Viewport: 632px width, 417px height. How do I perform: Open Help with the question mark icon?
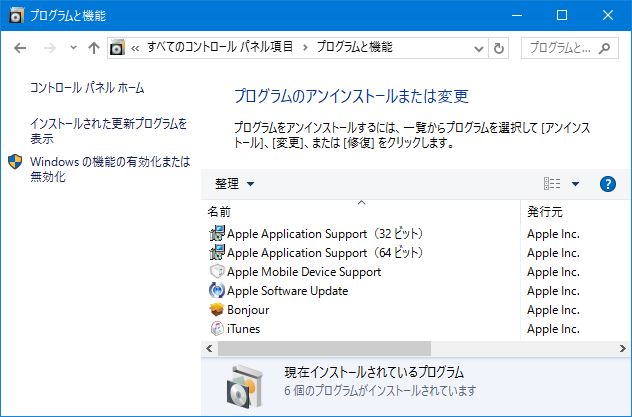(607, 184)
